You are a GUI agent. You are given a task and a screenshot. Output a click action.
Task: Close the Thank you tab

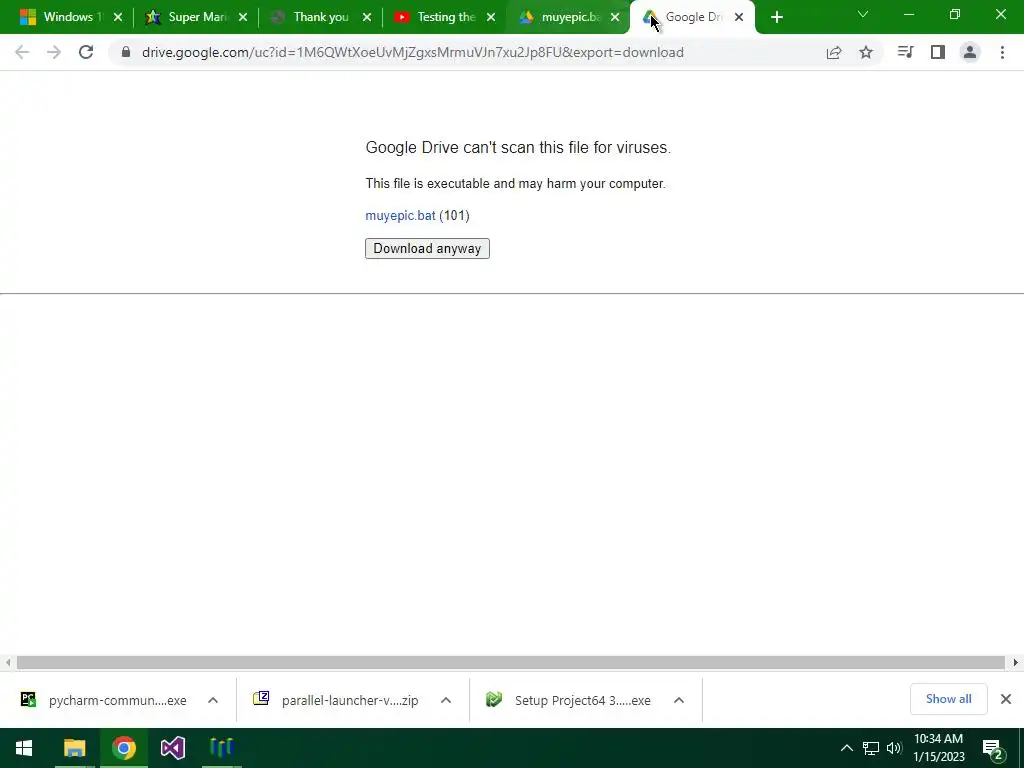coord(367,17)
